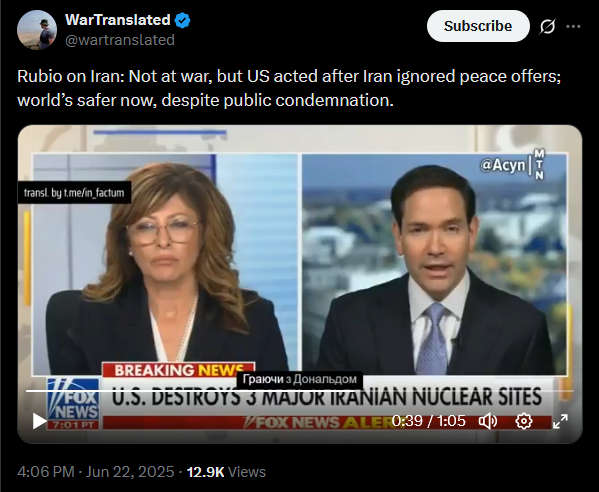
Task: Open the @wartranslated handle link
Action: [x=120, y=40]
